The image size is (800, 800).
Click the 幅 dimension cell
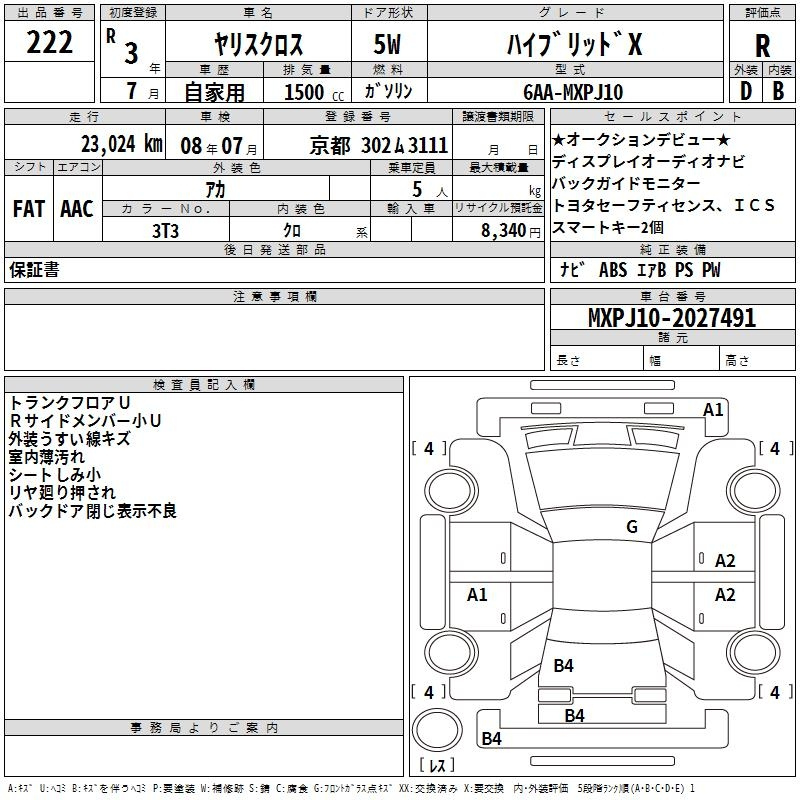click(681, 360)
